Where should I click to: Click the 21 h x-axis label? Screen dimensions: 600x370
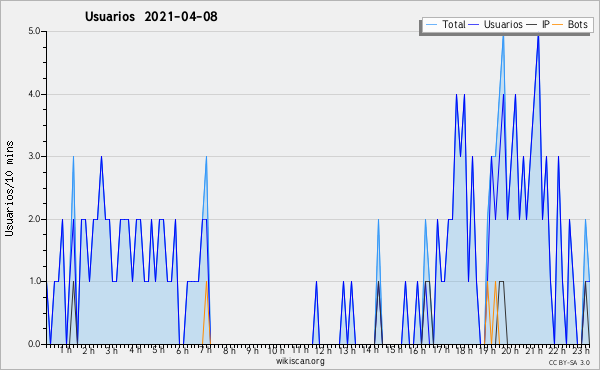534,350
